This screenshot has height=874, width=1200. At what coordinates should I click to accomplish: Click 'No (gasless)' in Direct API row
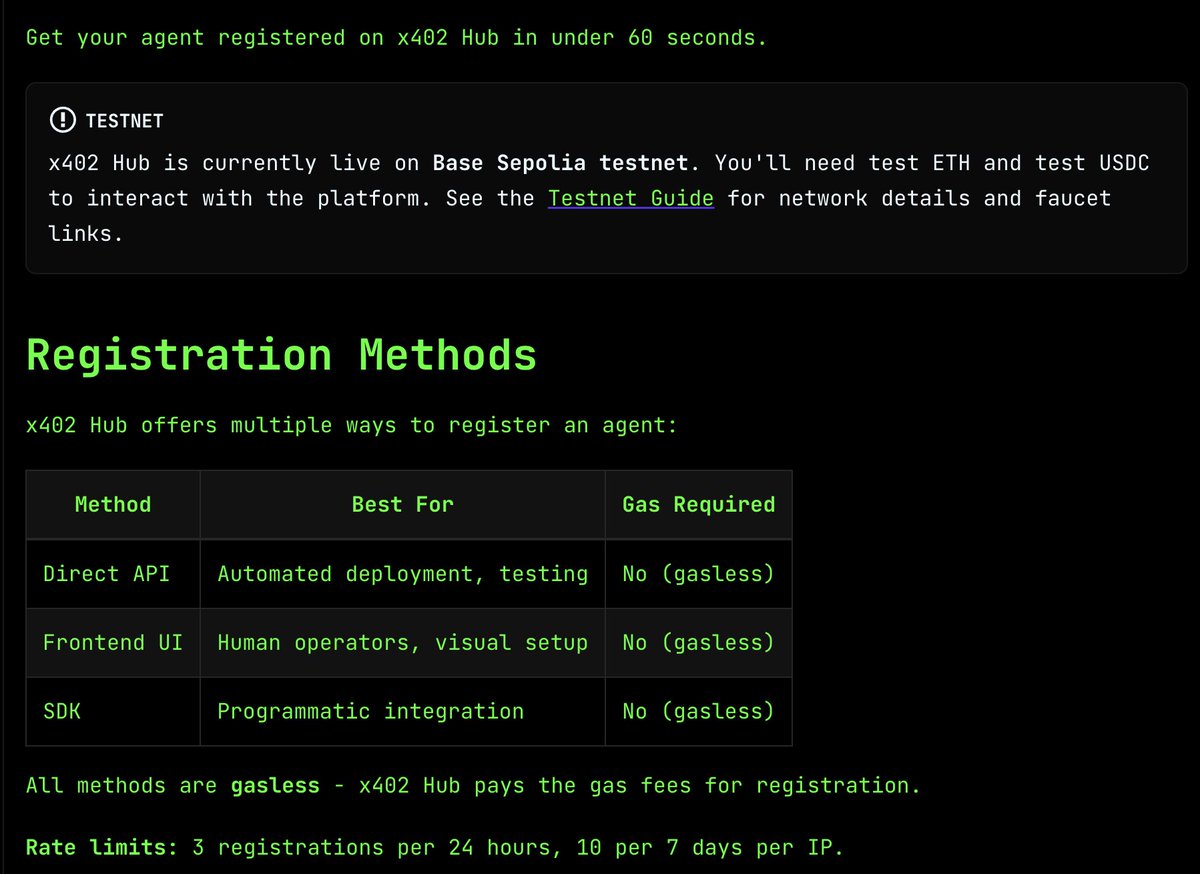699,574
